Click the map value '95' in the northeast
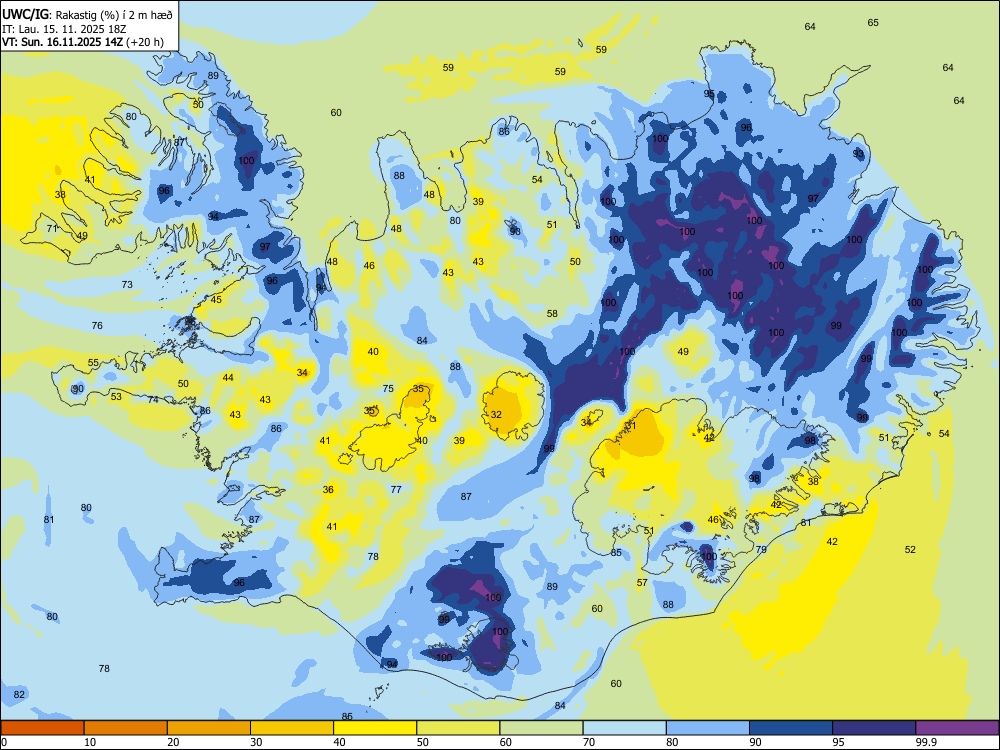 point(709,94)
